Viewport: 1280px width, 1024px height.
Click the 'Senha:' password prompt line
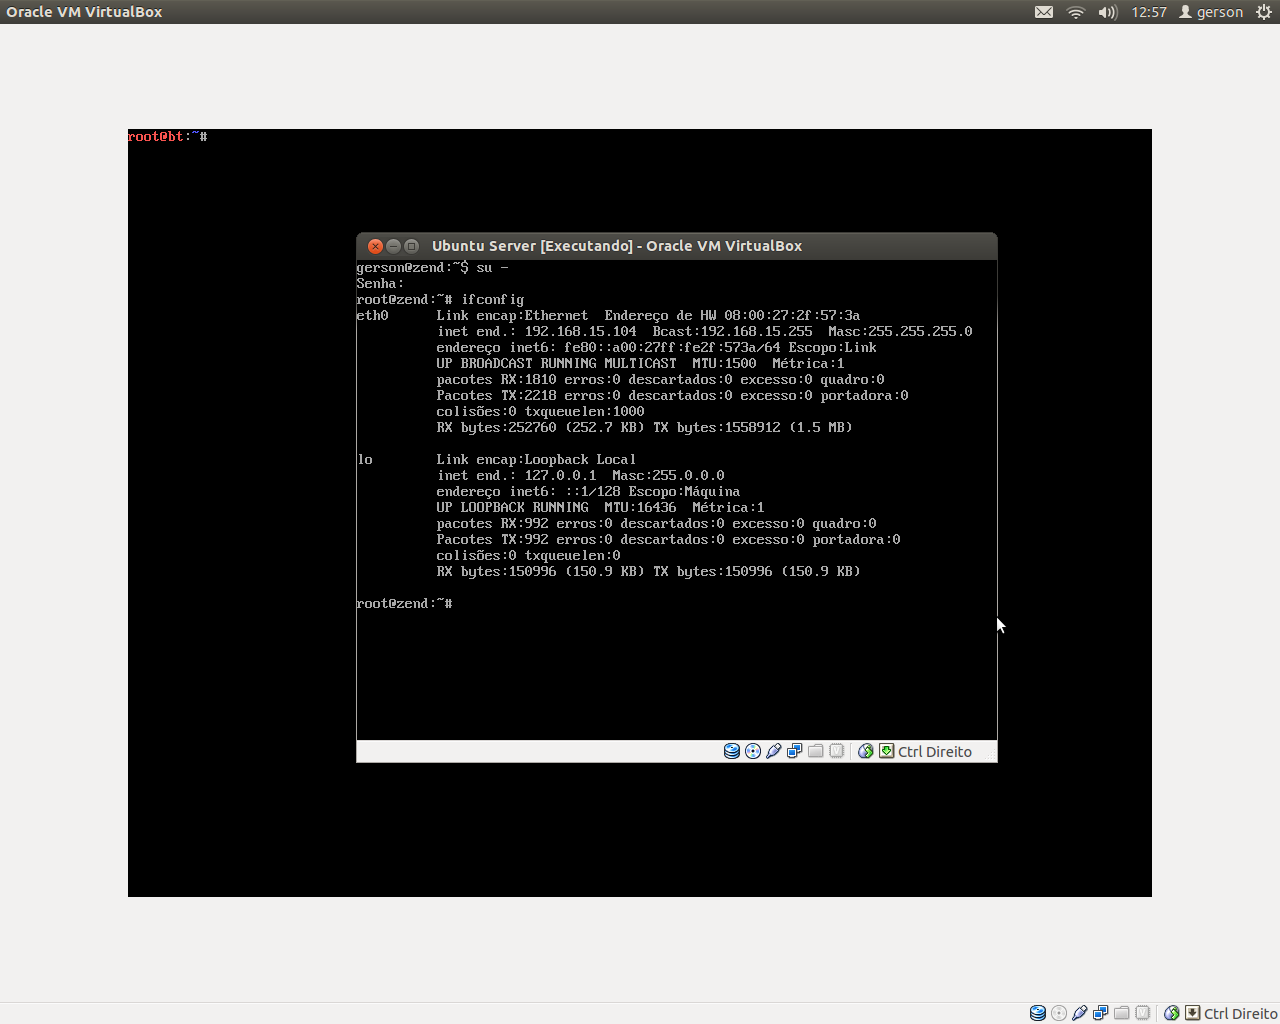[380, 284]
